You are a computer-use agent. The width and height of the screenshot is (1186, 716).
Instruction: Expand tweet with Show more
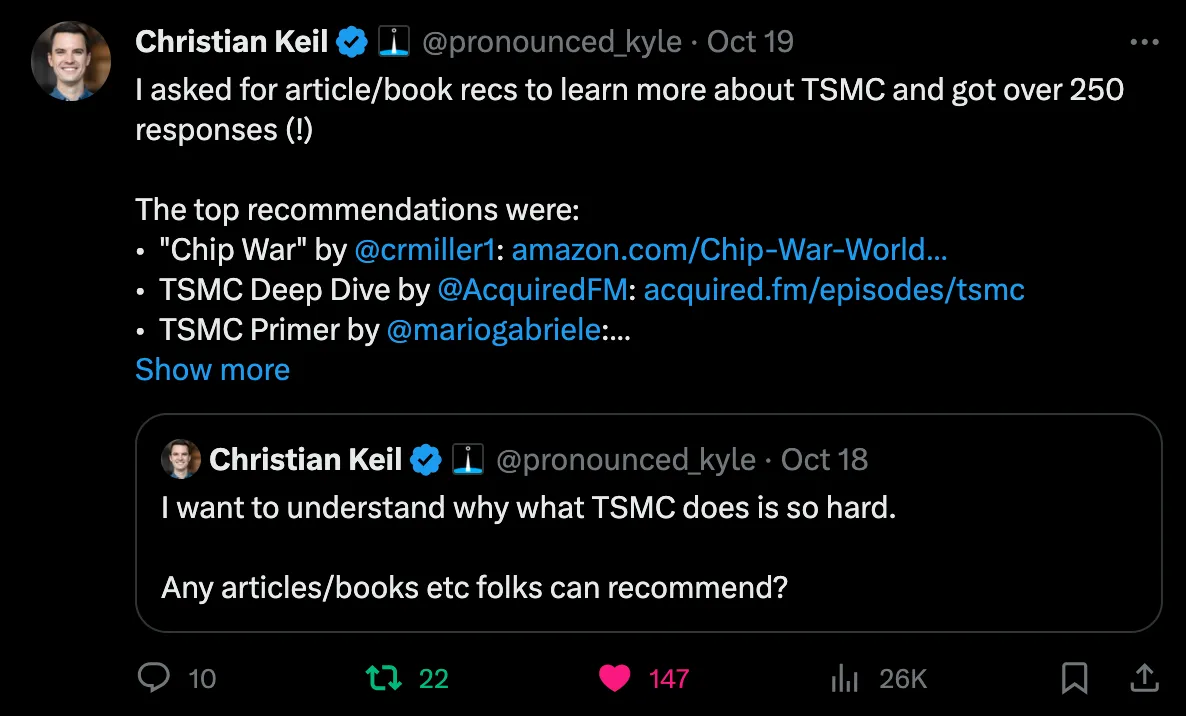(x=212, y=369)
